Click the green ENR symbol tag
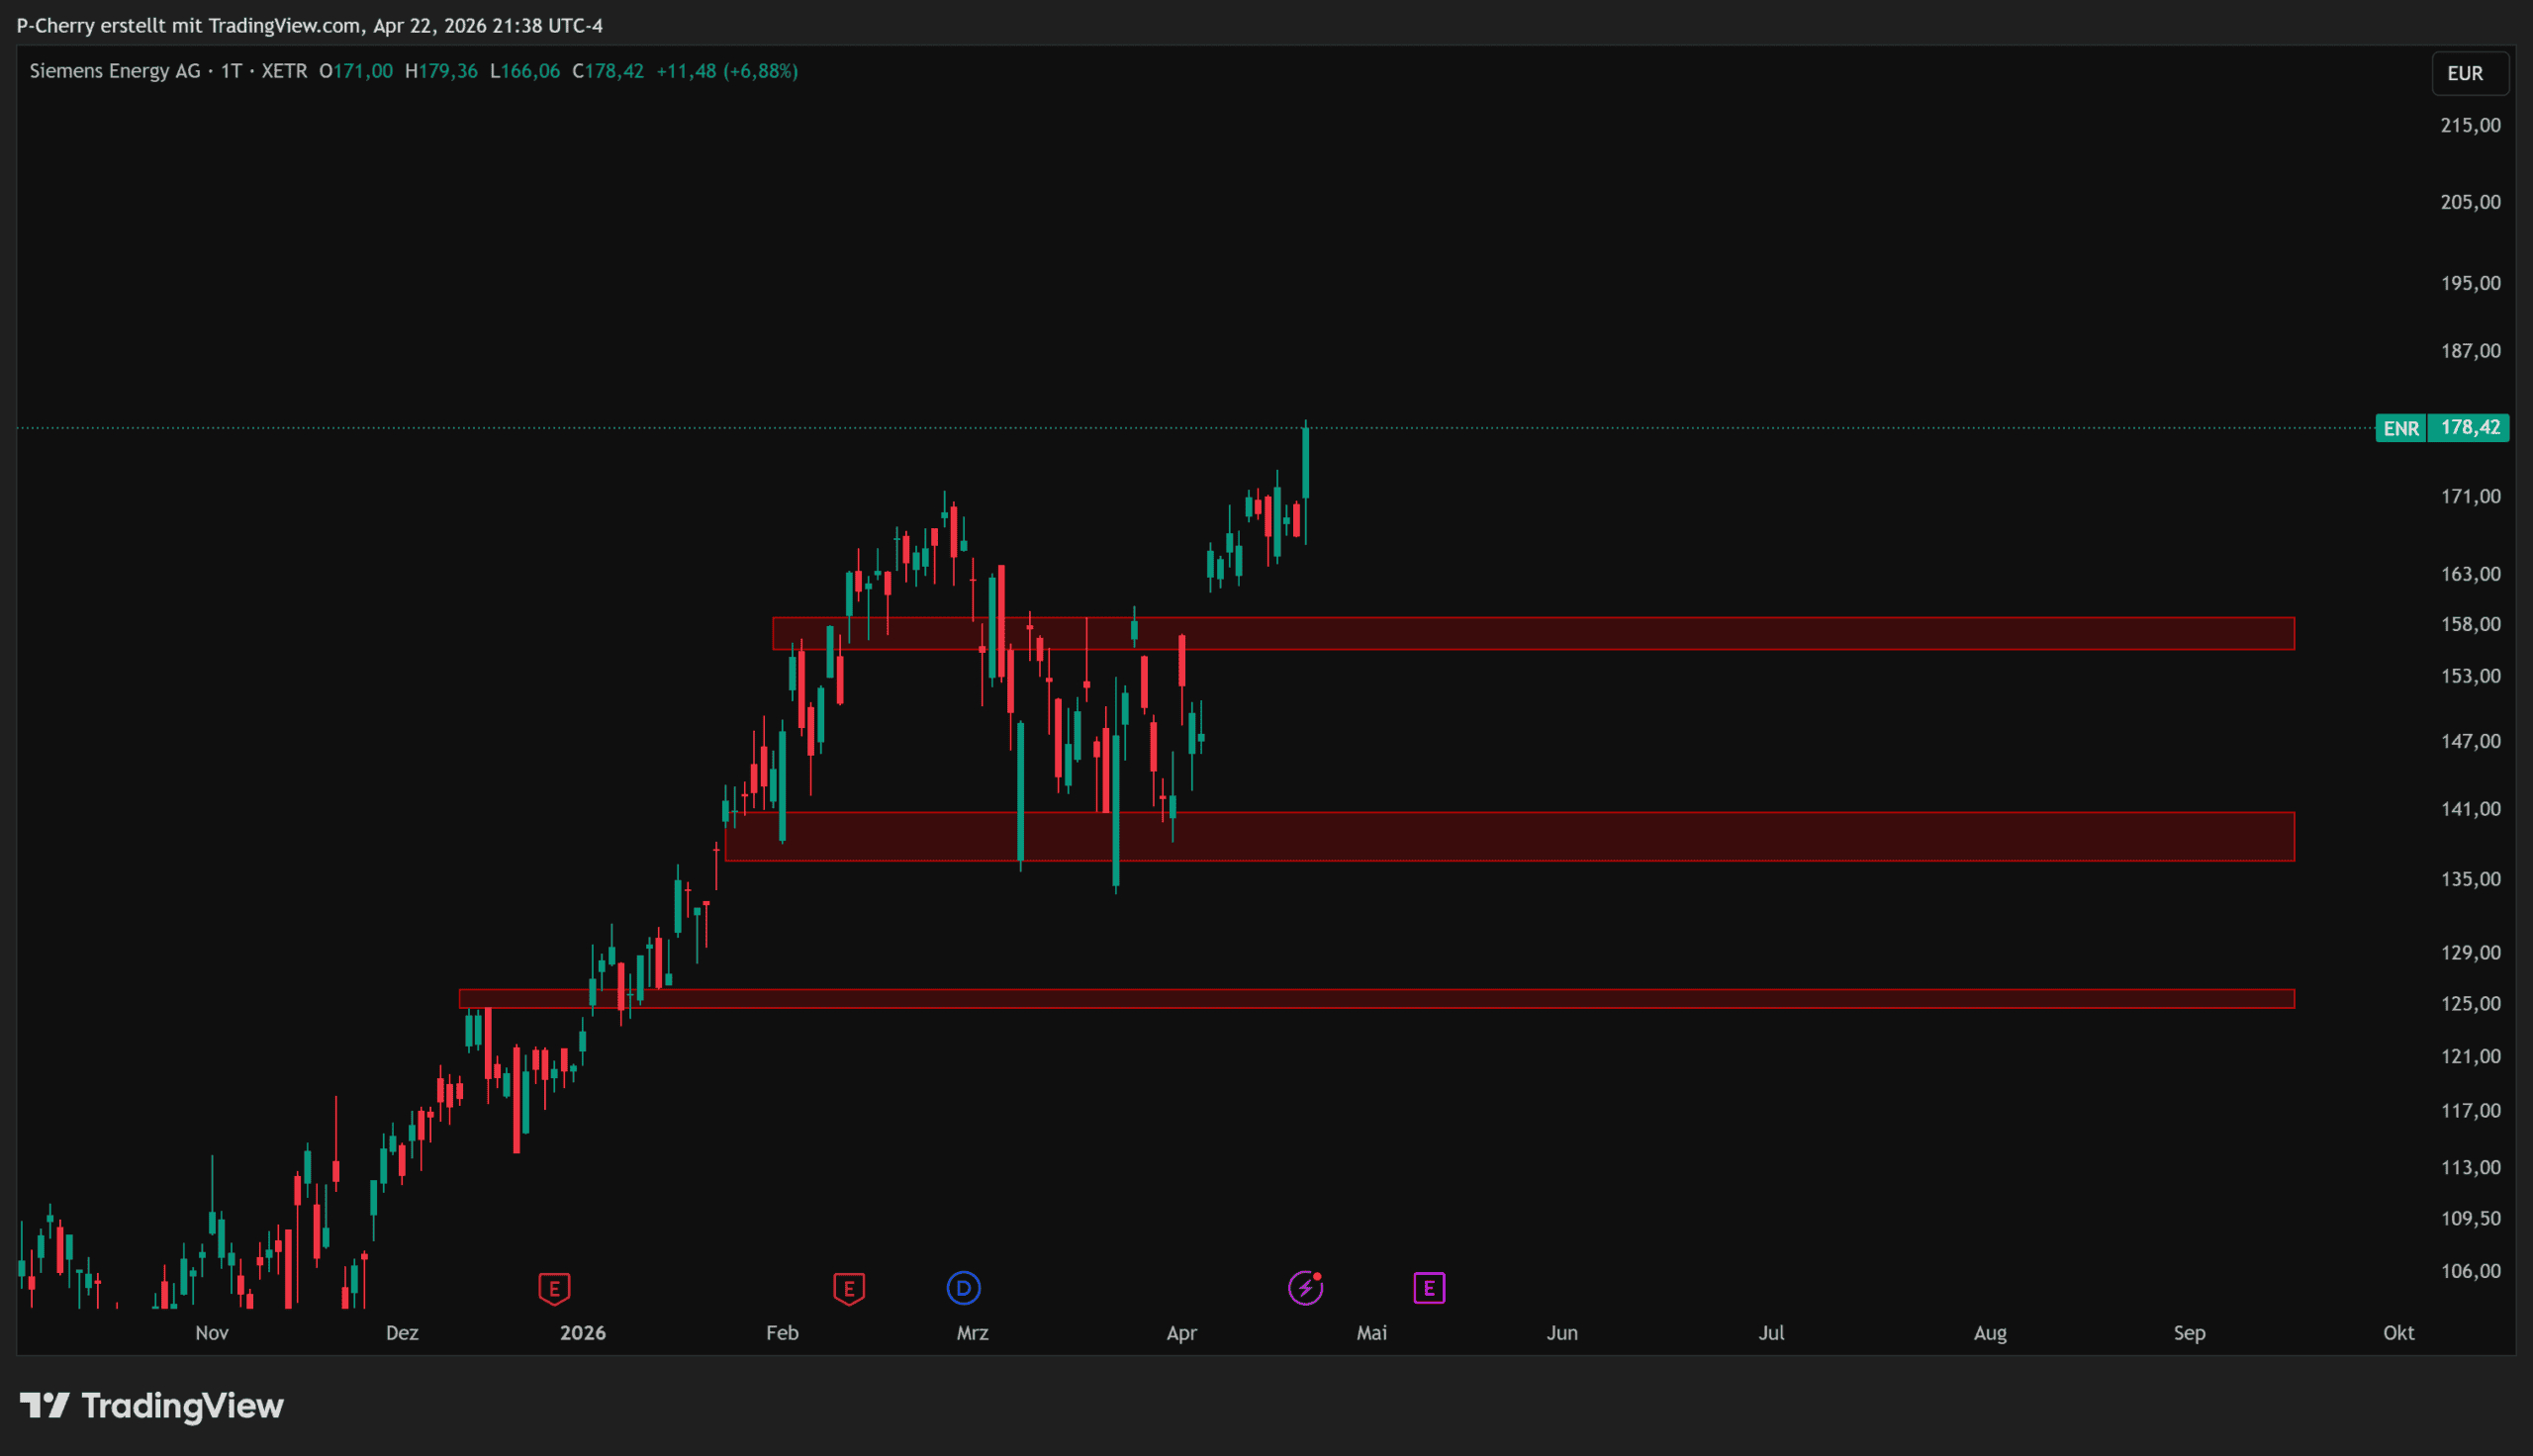Viewport: 2533px width, 1456px height. click(x=2400, y=428)
